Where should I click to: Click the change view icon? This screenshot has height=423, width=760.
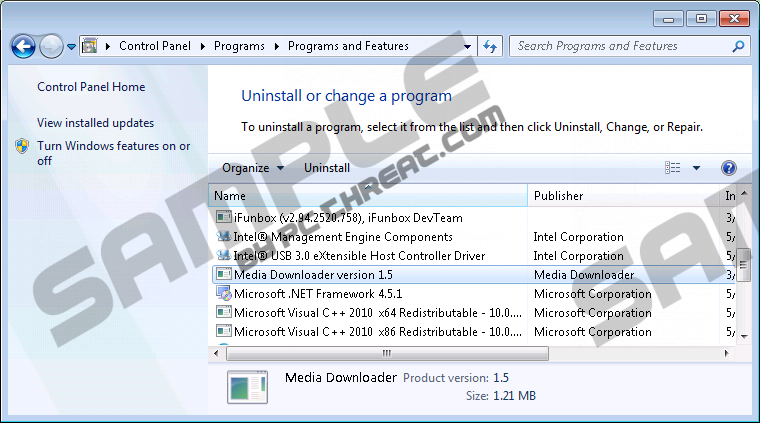tap(673, 168)
